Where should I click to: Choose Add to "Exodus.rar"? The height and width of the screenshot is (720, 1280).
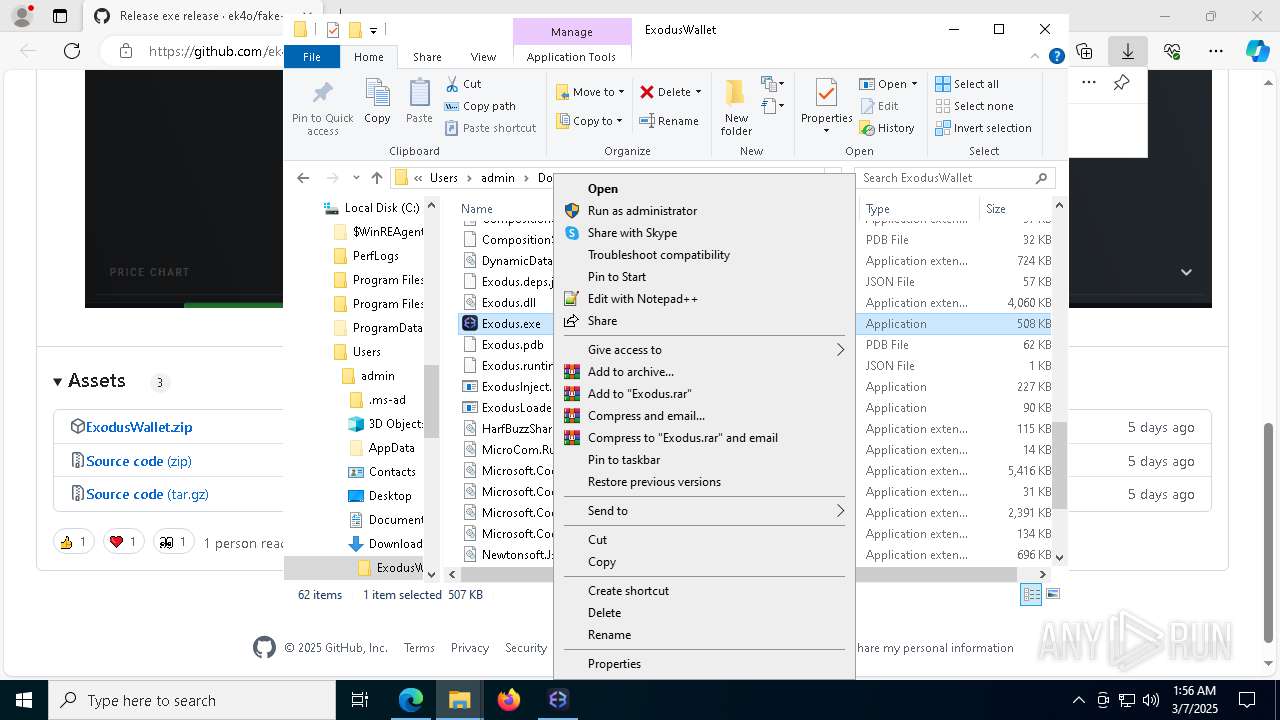[x=703, y=394]
